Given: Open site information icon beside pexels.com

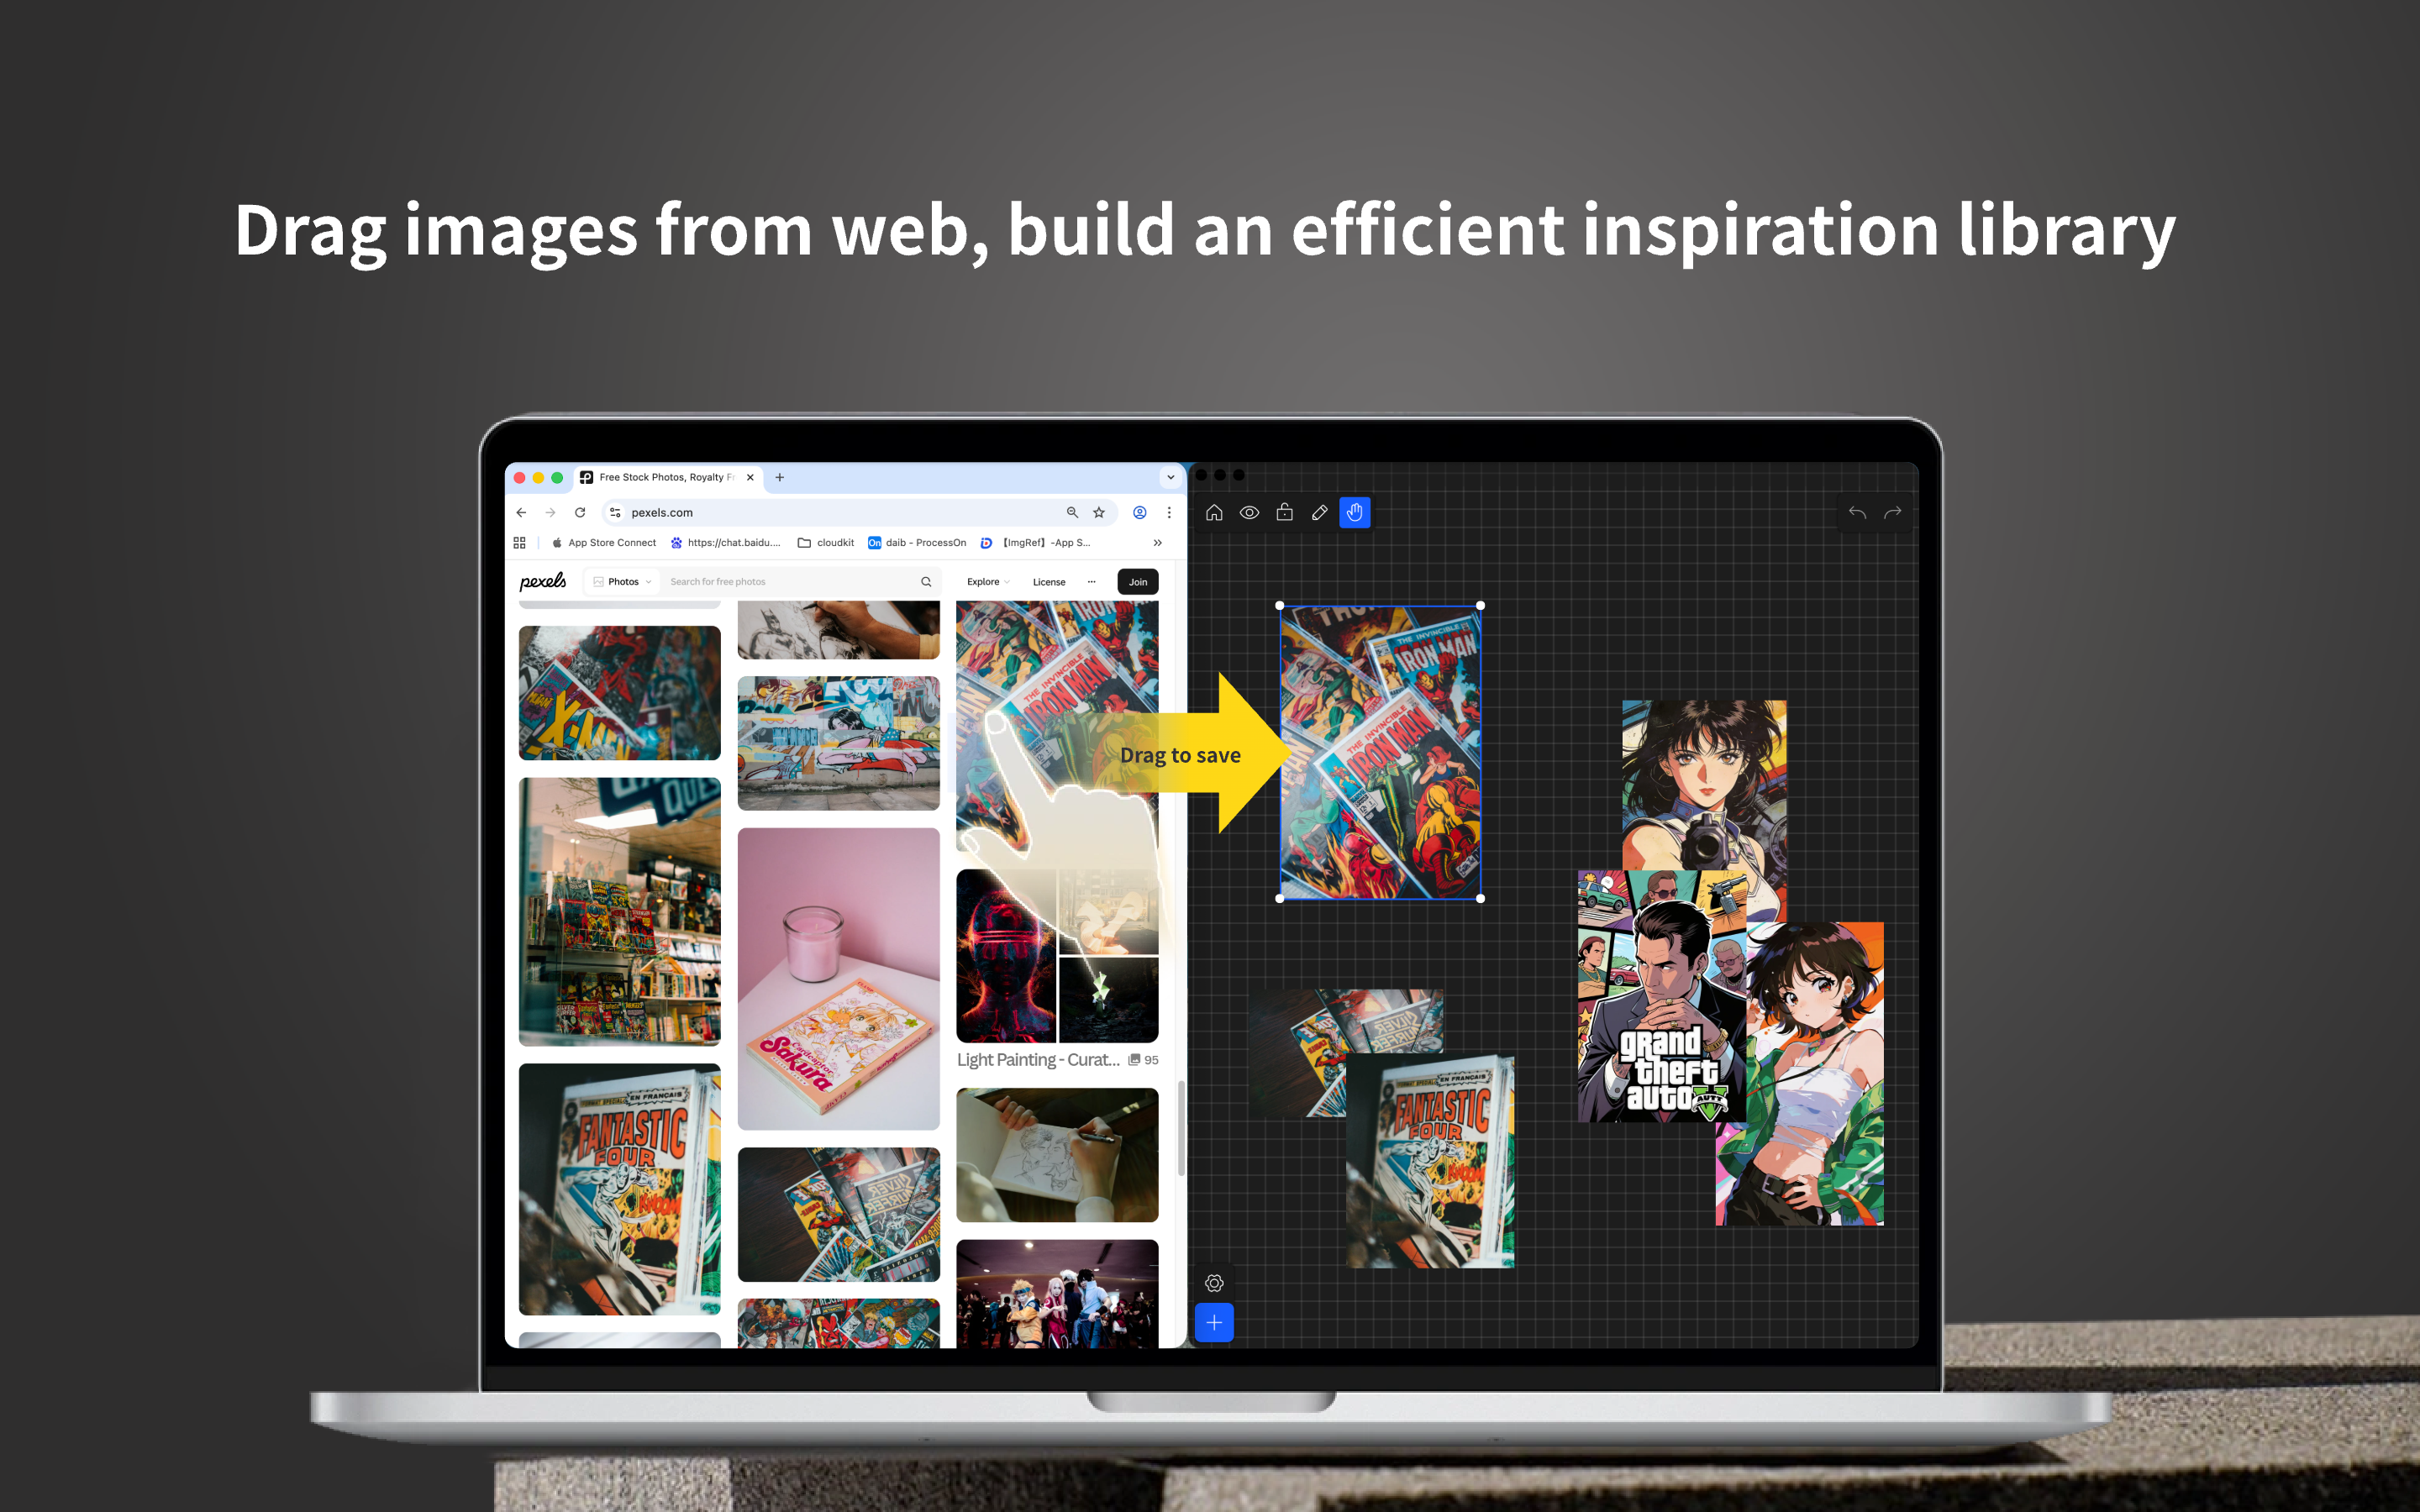Looking at the screenshot, I should tap(615, 512).
